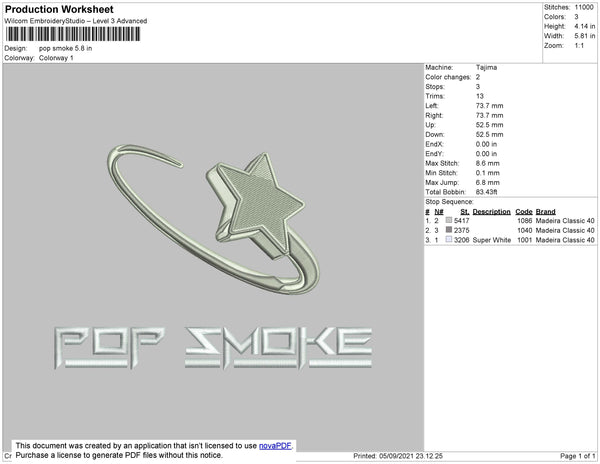Click the printed date 05/09/2021 23.12.25
Viewport: 600px width, 464px height.
(411, 456)
